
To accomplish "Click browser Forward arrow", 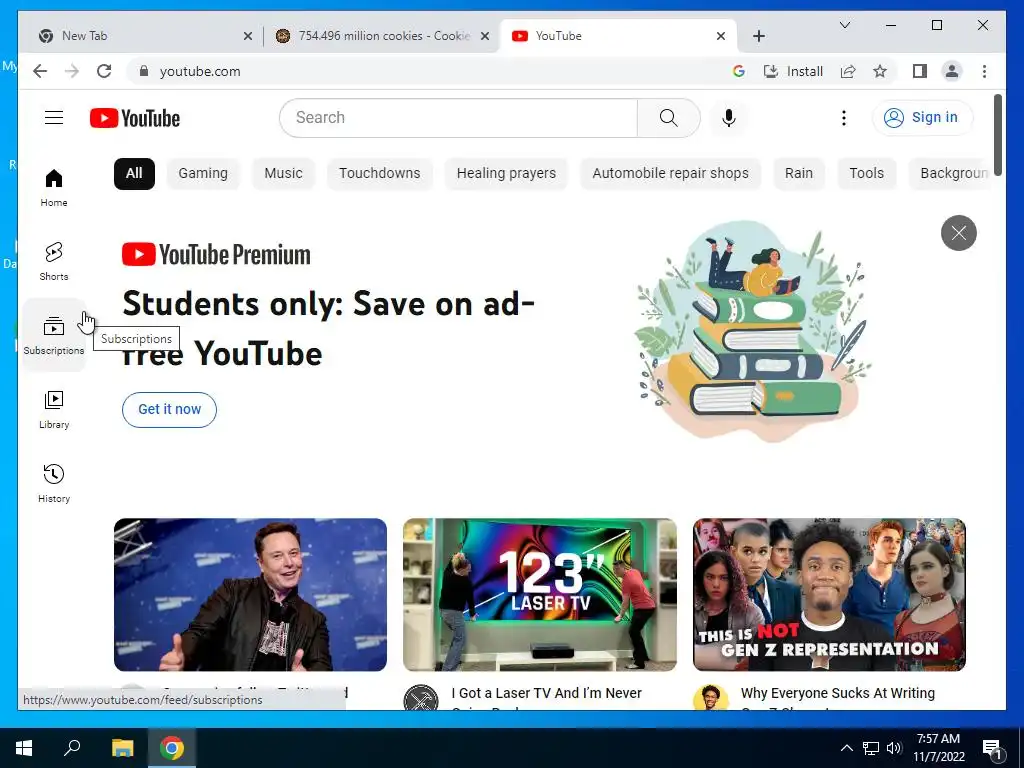I will click(72, 71).
